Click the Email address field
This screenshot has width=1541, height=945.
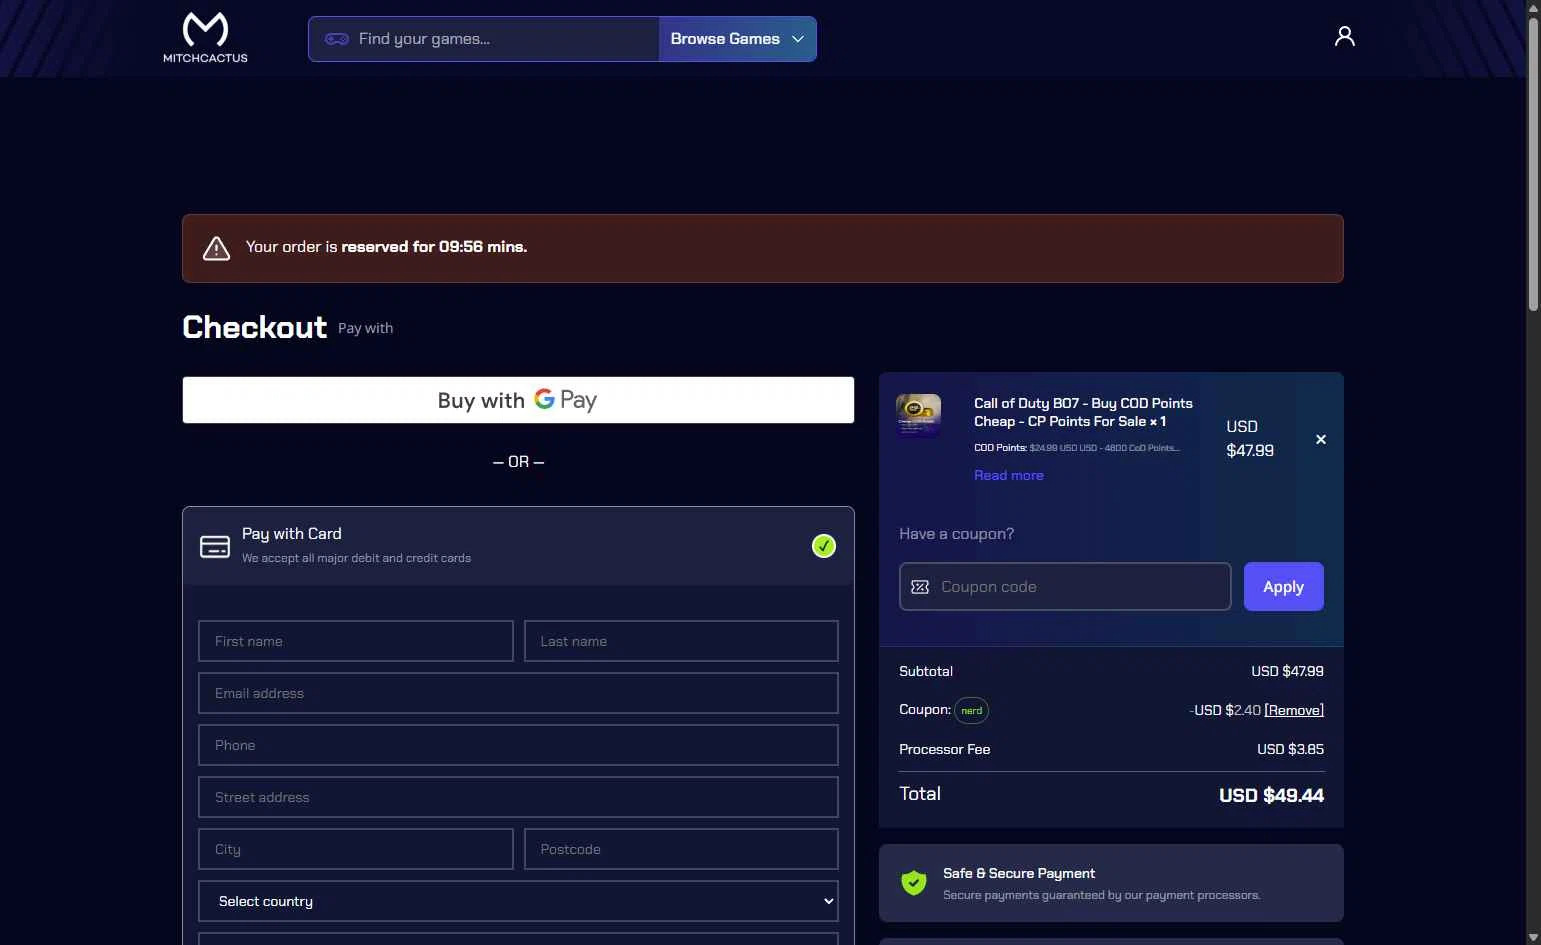point(518,693)
